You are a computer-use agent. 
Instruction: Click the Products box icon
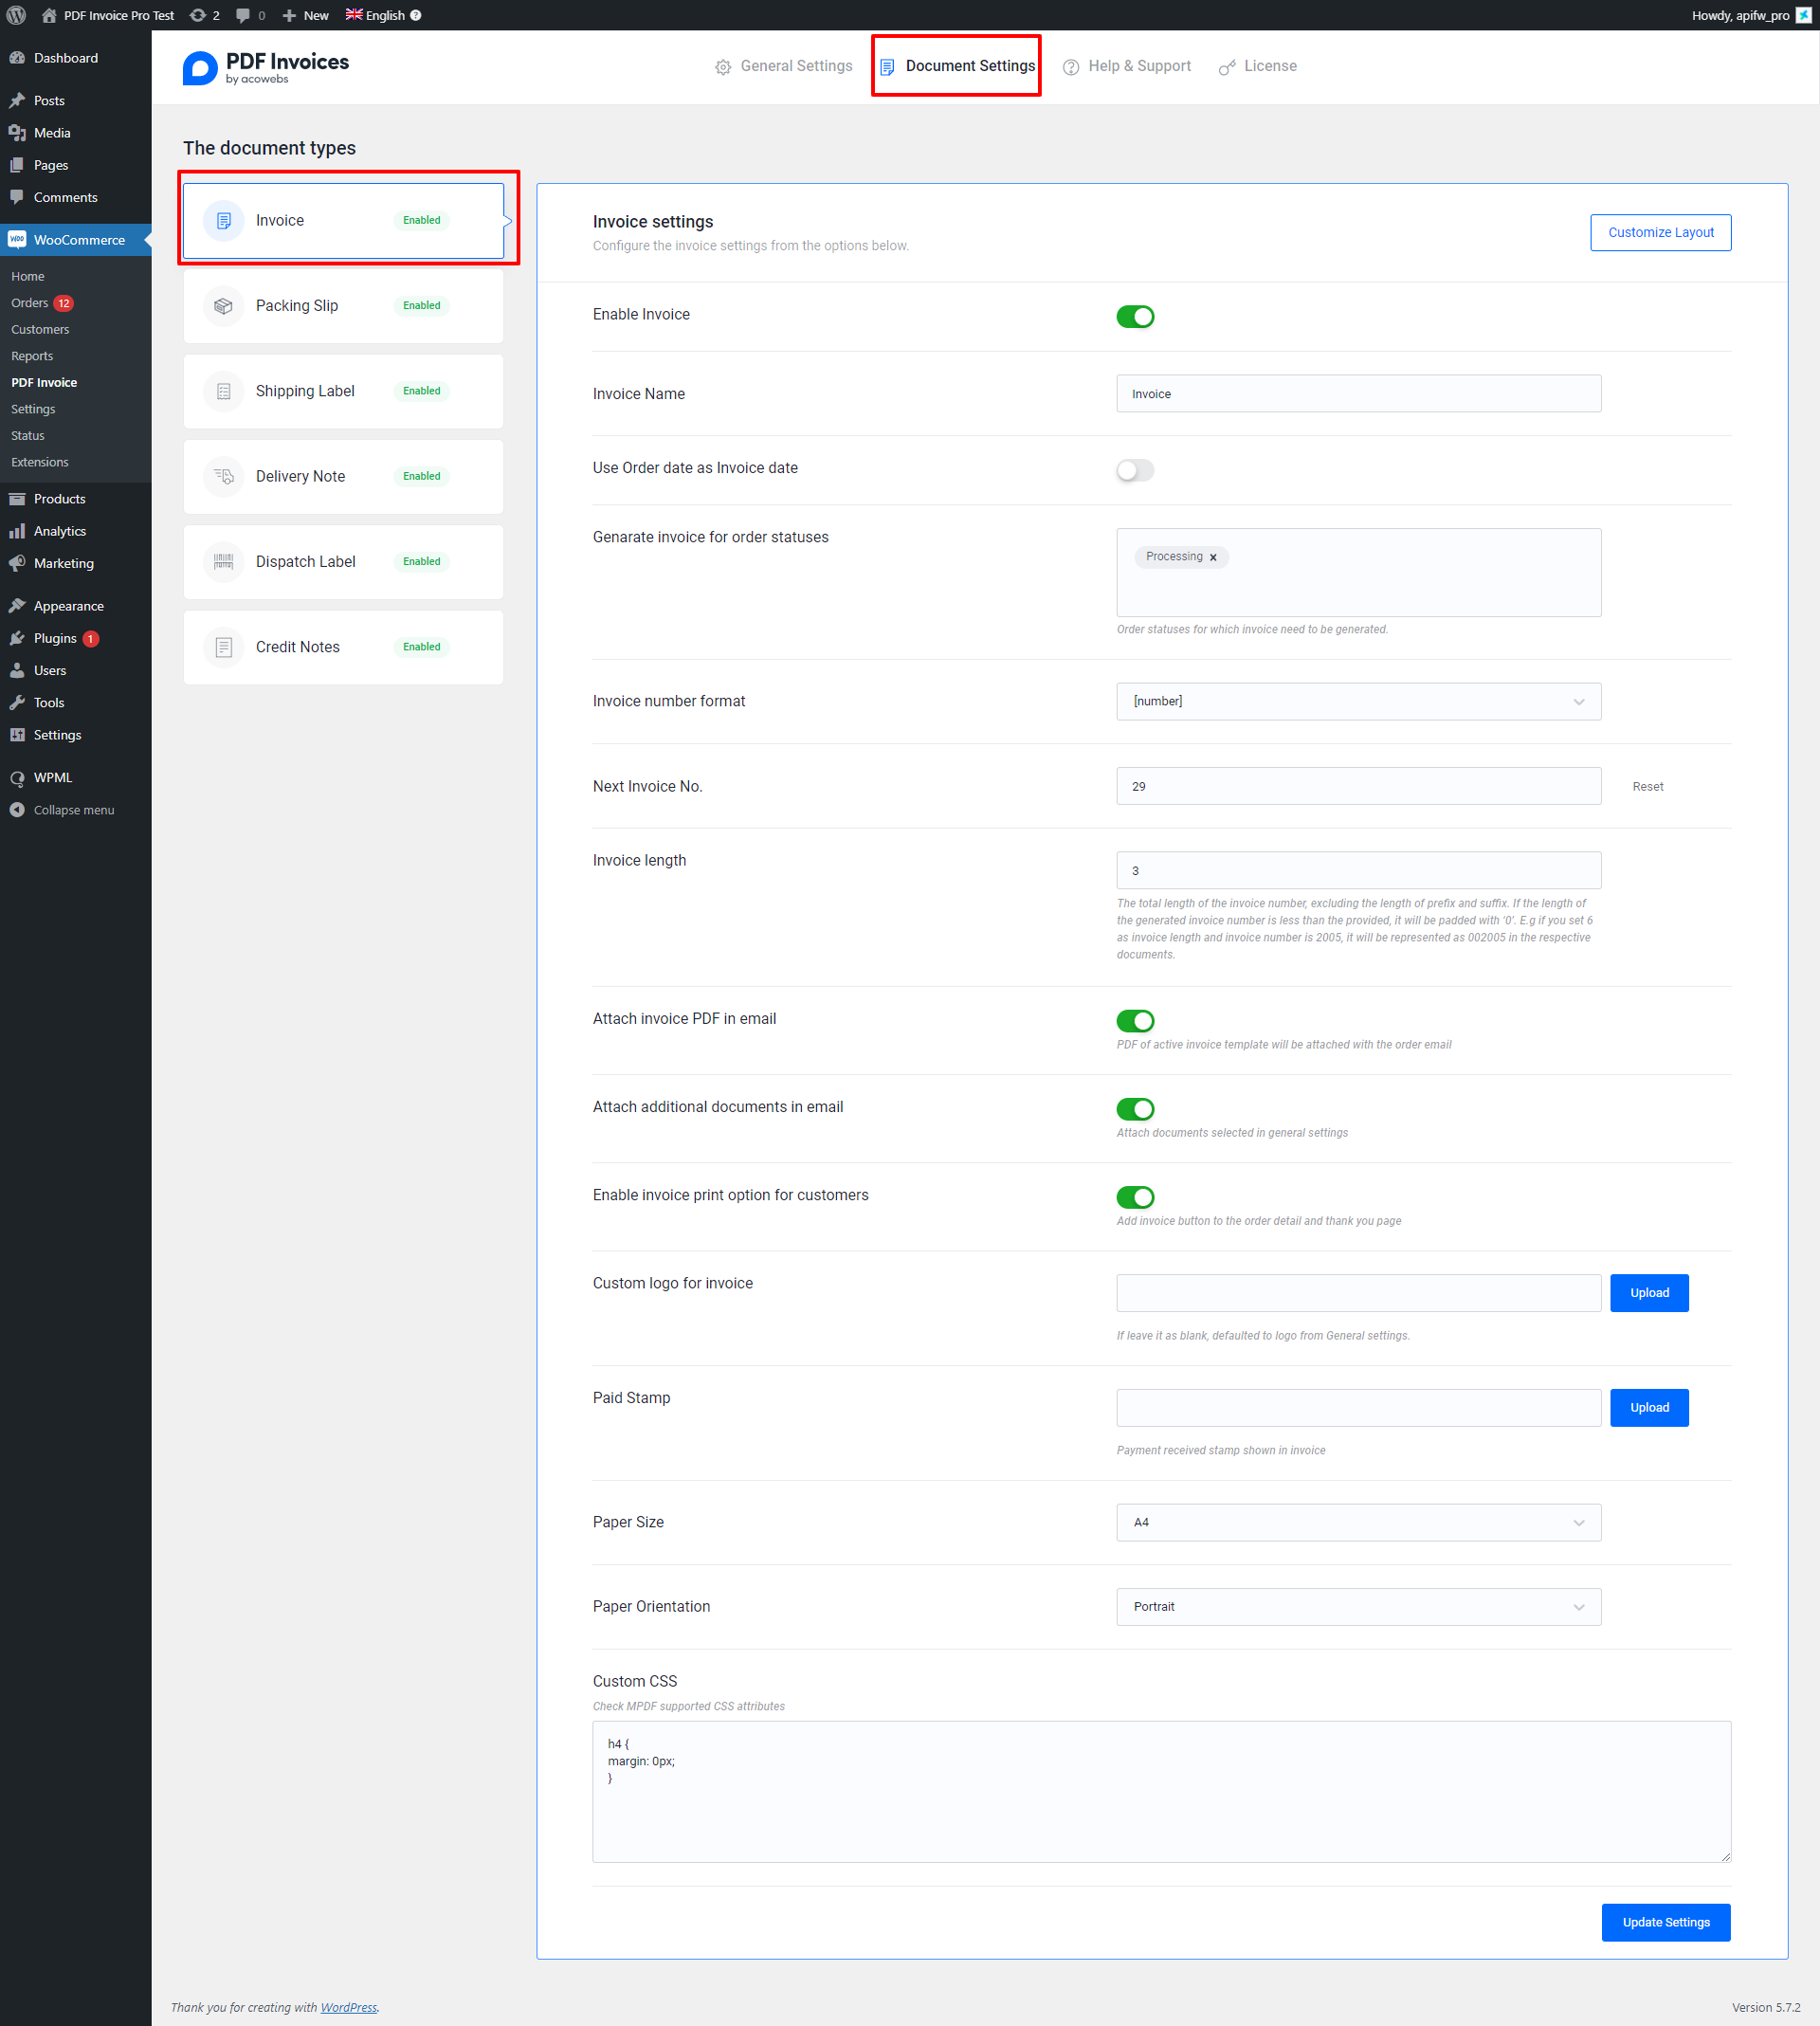tap(17, 499)
